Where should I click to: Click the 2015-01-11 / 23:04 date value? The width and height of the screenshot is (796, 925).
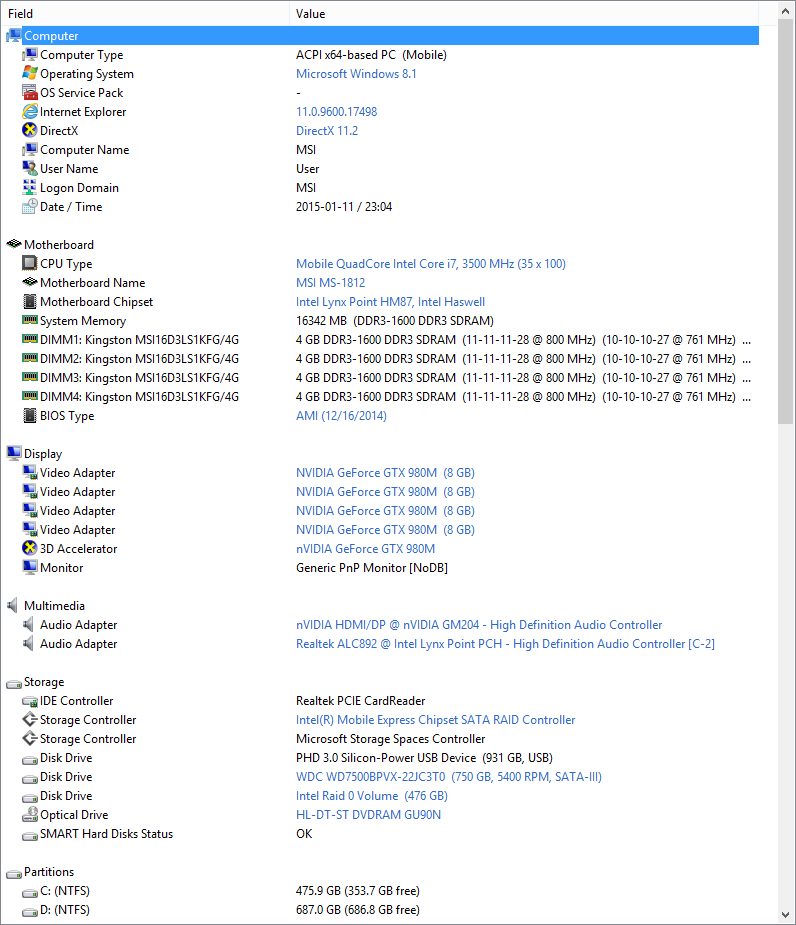click(344, 206)
